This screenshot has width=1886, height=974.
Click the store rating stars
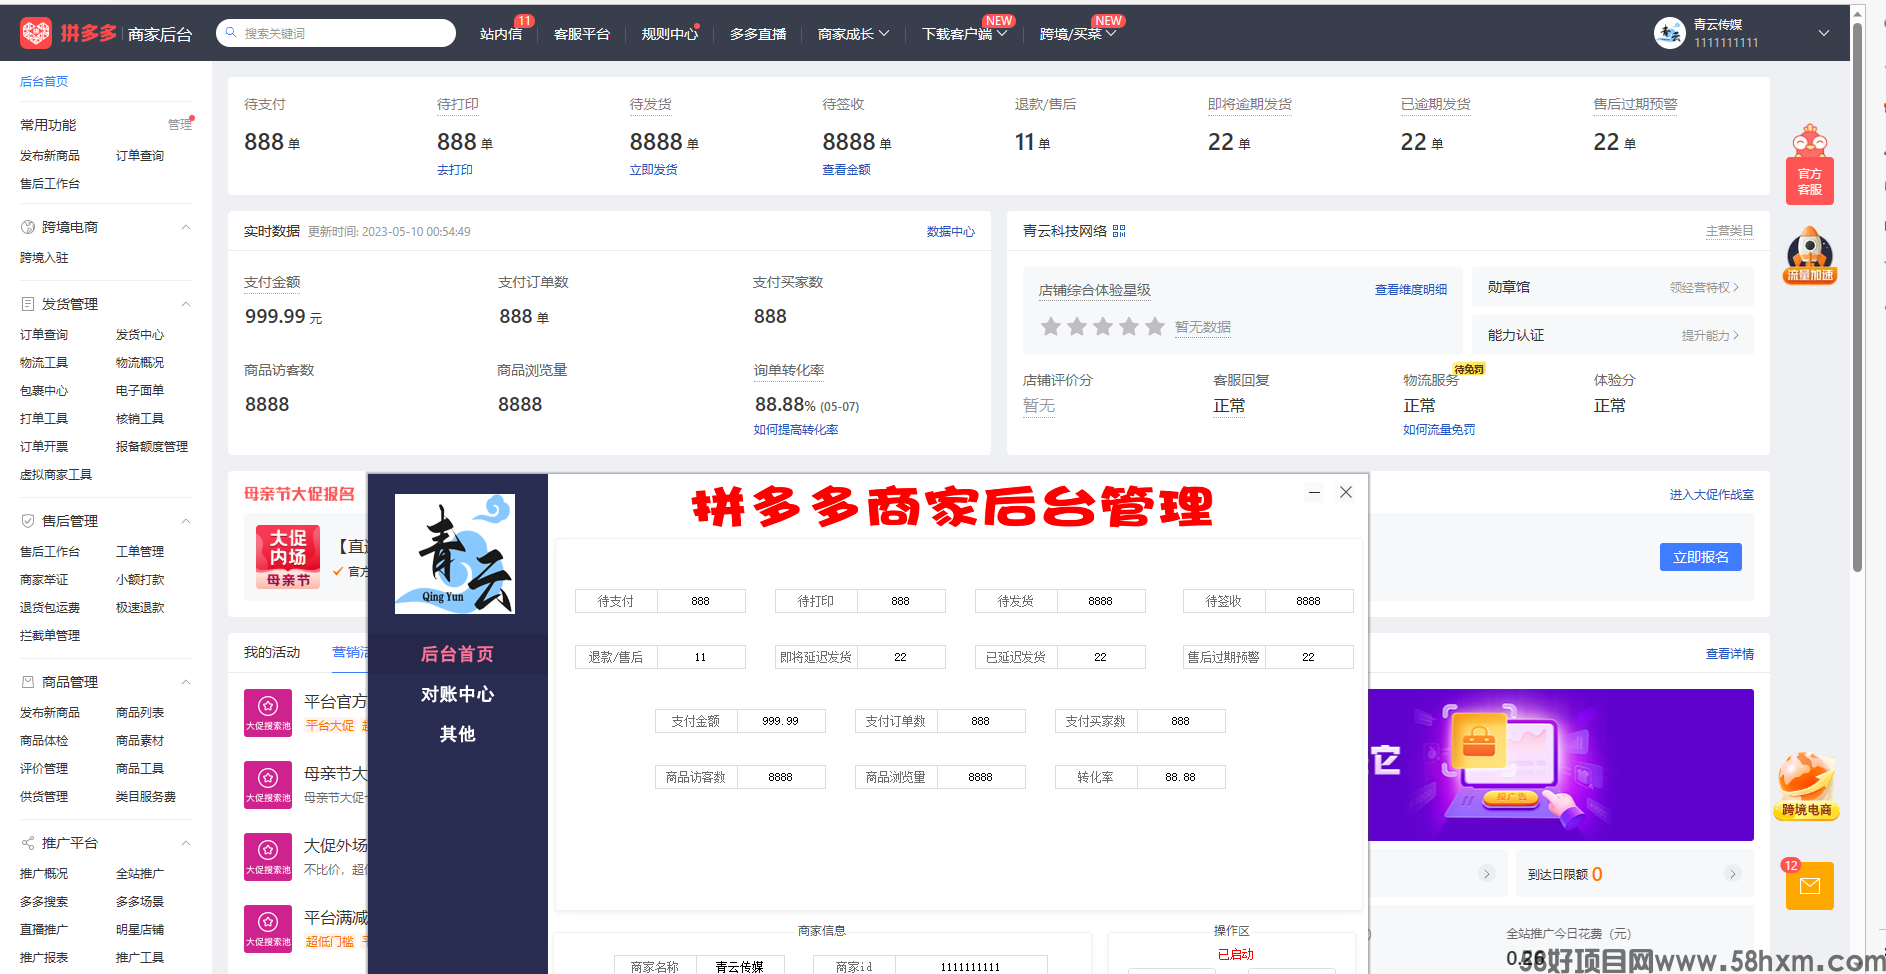(x=1103, y=327)
